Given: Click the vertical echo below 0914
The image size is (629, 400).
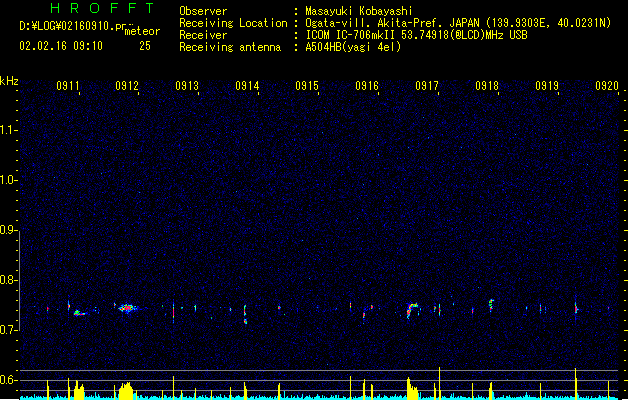Looking at the screenshot, I should [x=245, y=314].
